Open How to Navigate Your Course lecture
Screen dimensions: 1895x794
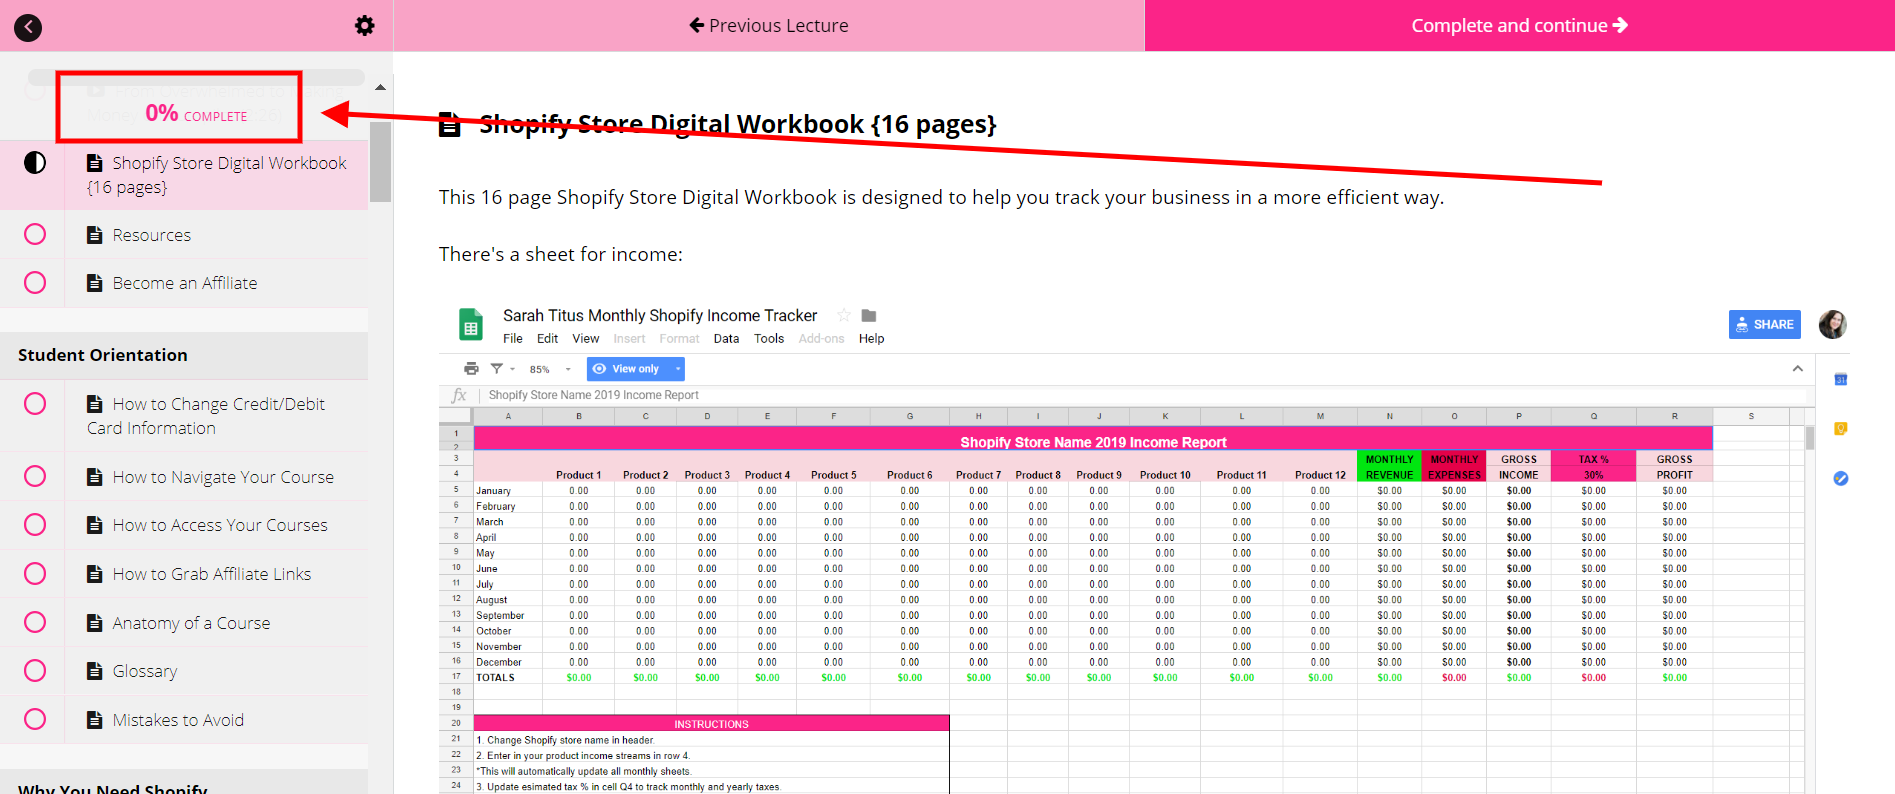click(223, 477)
